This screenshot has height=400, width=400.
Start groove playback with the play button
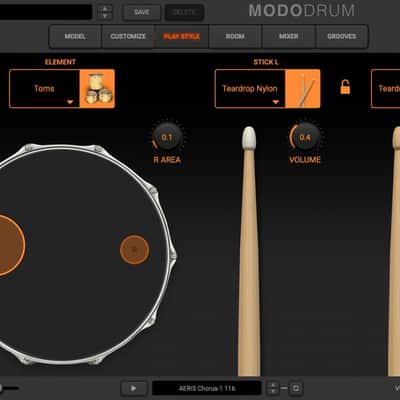point(133,388)
